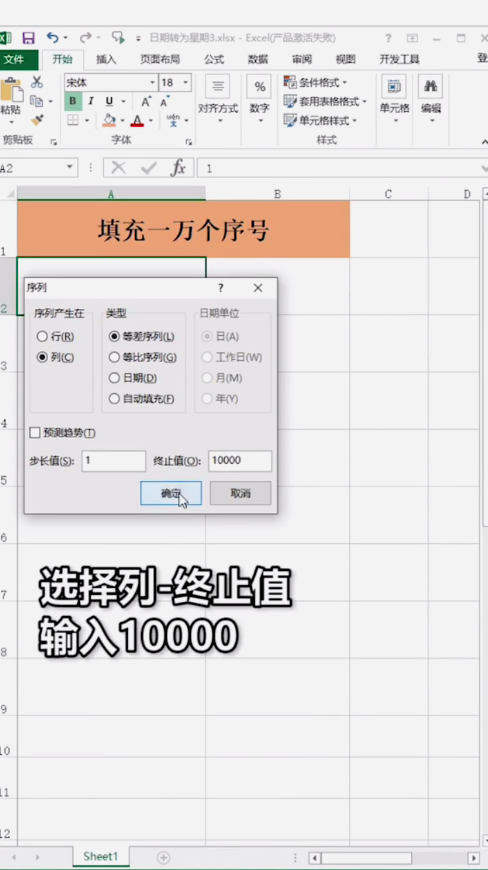Toggle Underline formatting

[x=109, y=101]
